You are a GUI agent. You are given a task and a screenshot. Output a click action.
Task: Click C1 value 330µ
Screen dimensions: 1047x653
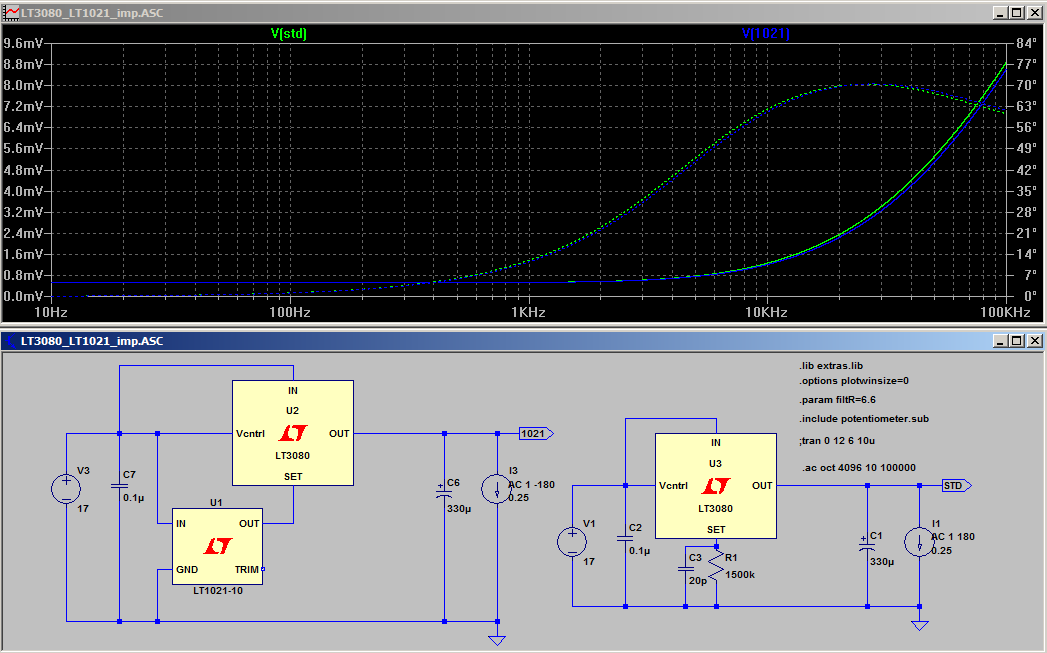pyautogui.click(x=882, y=562)
